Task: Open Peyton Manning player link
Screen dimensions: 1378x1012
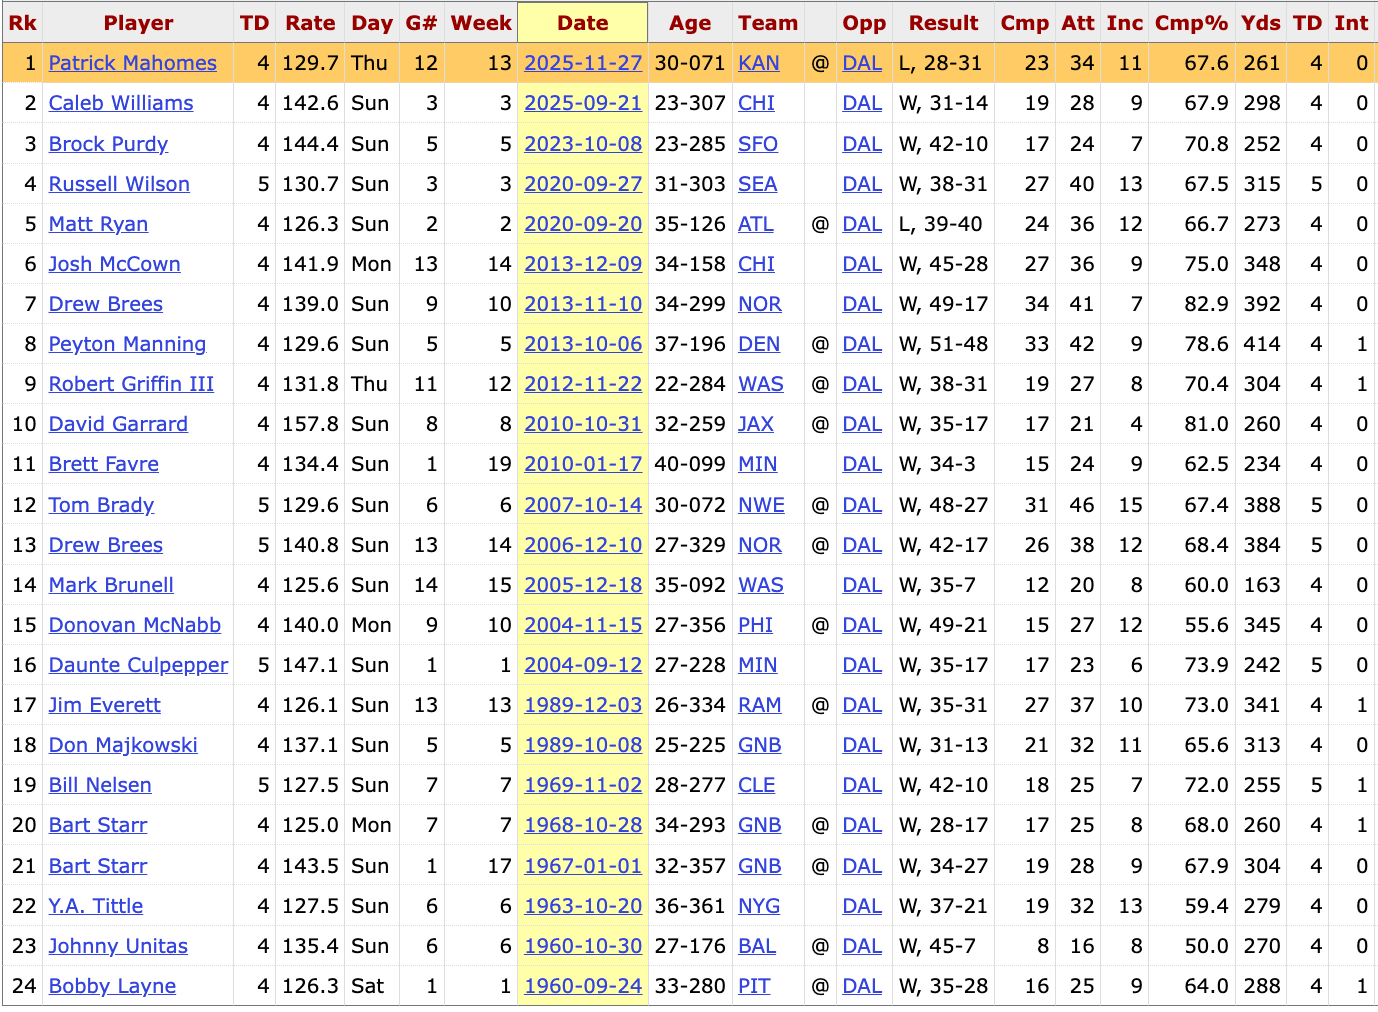Action: coord(127,344)
